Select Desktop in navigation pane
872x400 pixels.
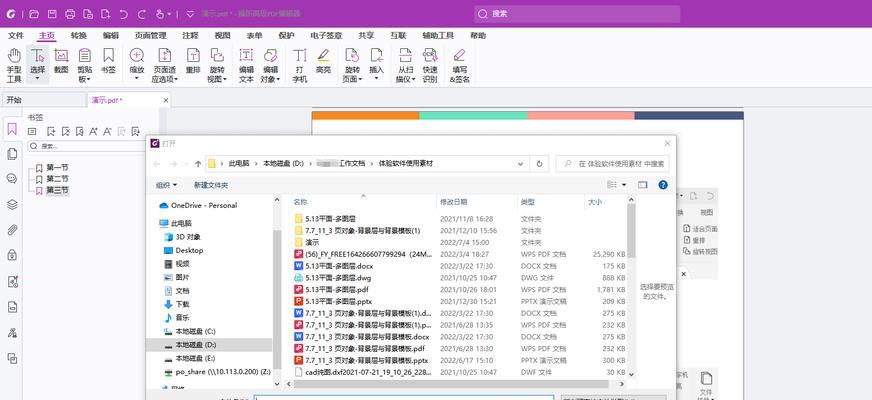tap(189, 250)
